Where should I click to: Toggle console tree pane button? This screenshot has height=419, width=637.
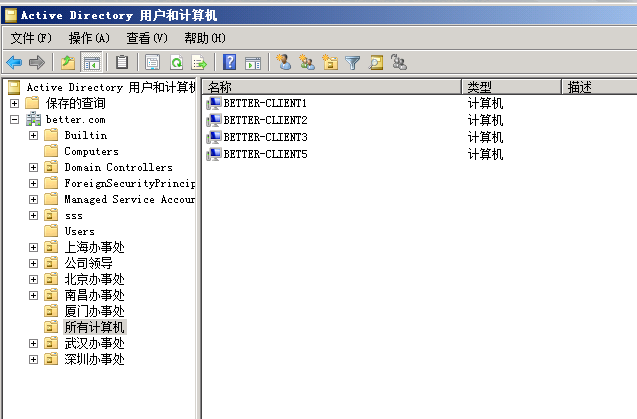coord(91,63)
